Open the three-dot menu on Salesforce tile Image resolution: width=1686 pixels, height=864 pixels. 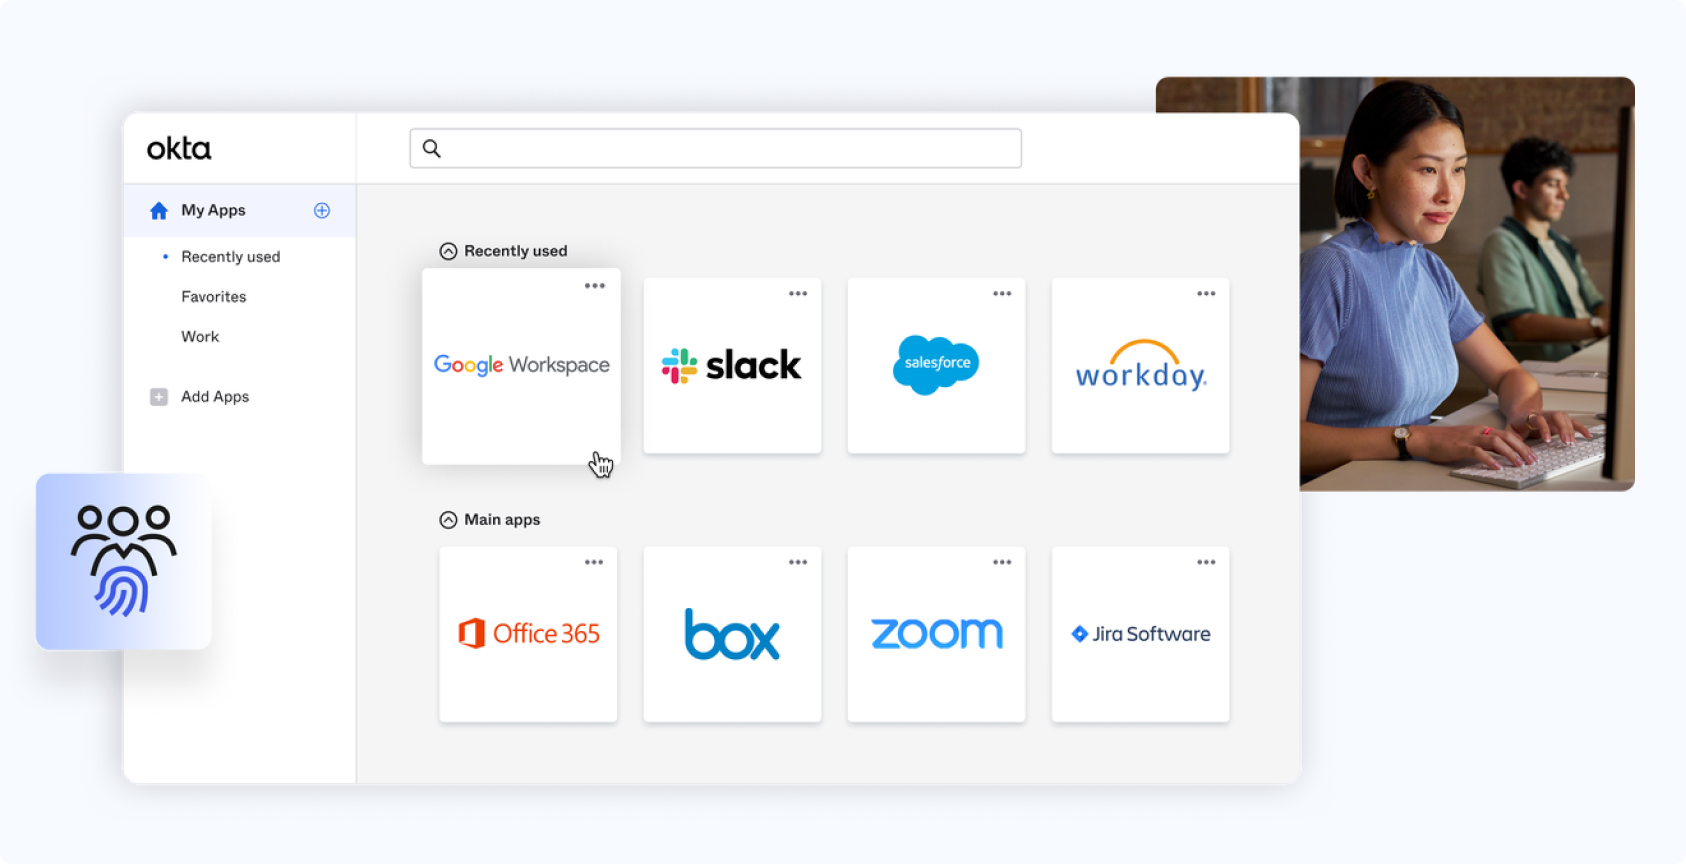point(1002,294)
